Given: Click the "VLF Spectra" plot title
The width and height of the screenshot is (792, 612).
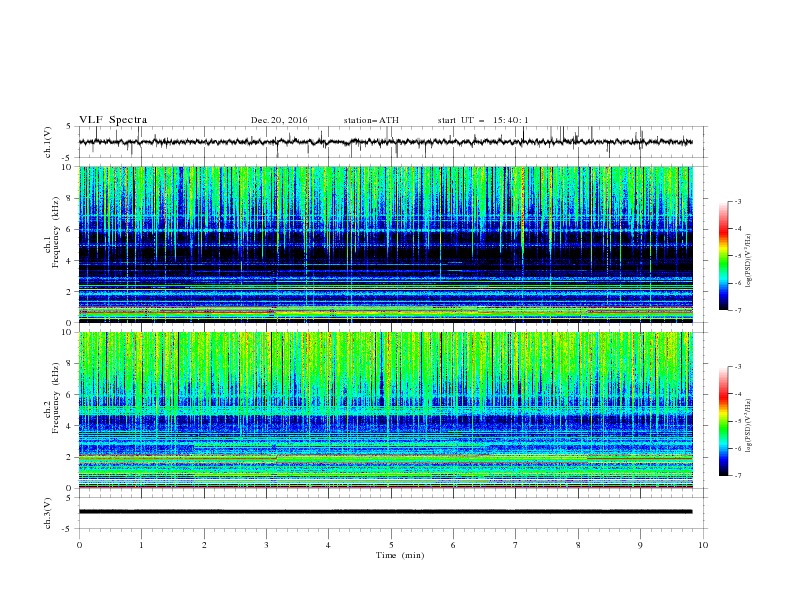Looking at the screenshot, I should (x=113, y=120).
